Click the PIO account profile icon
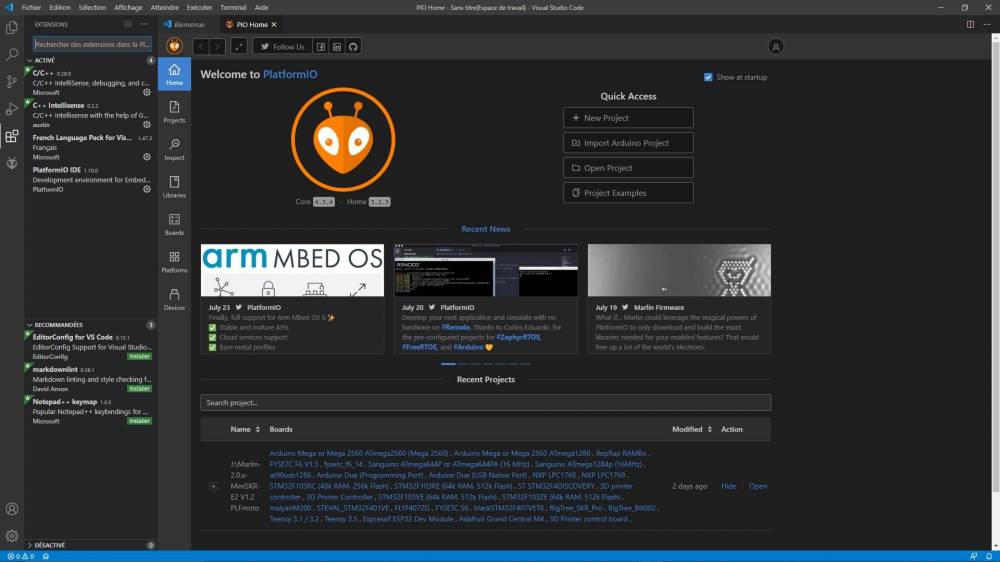1000x562 pixels. pos(776,47)
